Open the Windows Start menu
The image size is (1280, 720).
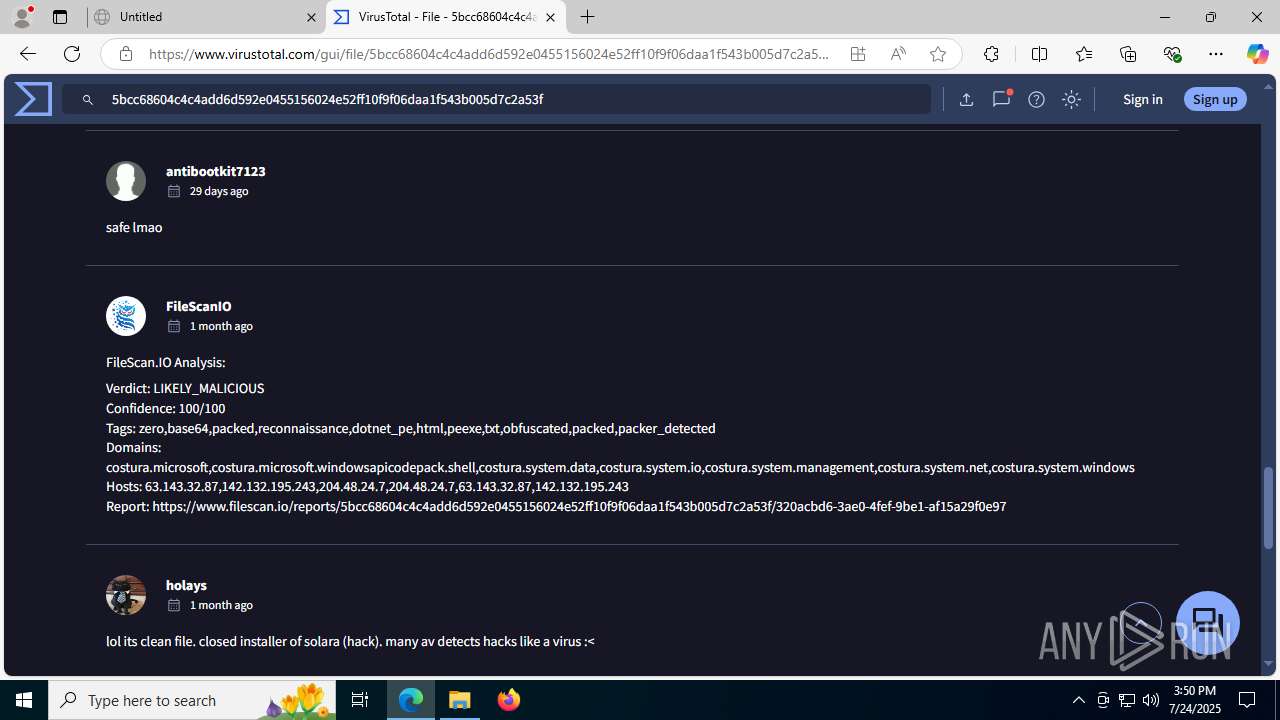pyautogui.click(x=24, y=700)
